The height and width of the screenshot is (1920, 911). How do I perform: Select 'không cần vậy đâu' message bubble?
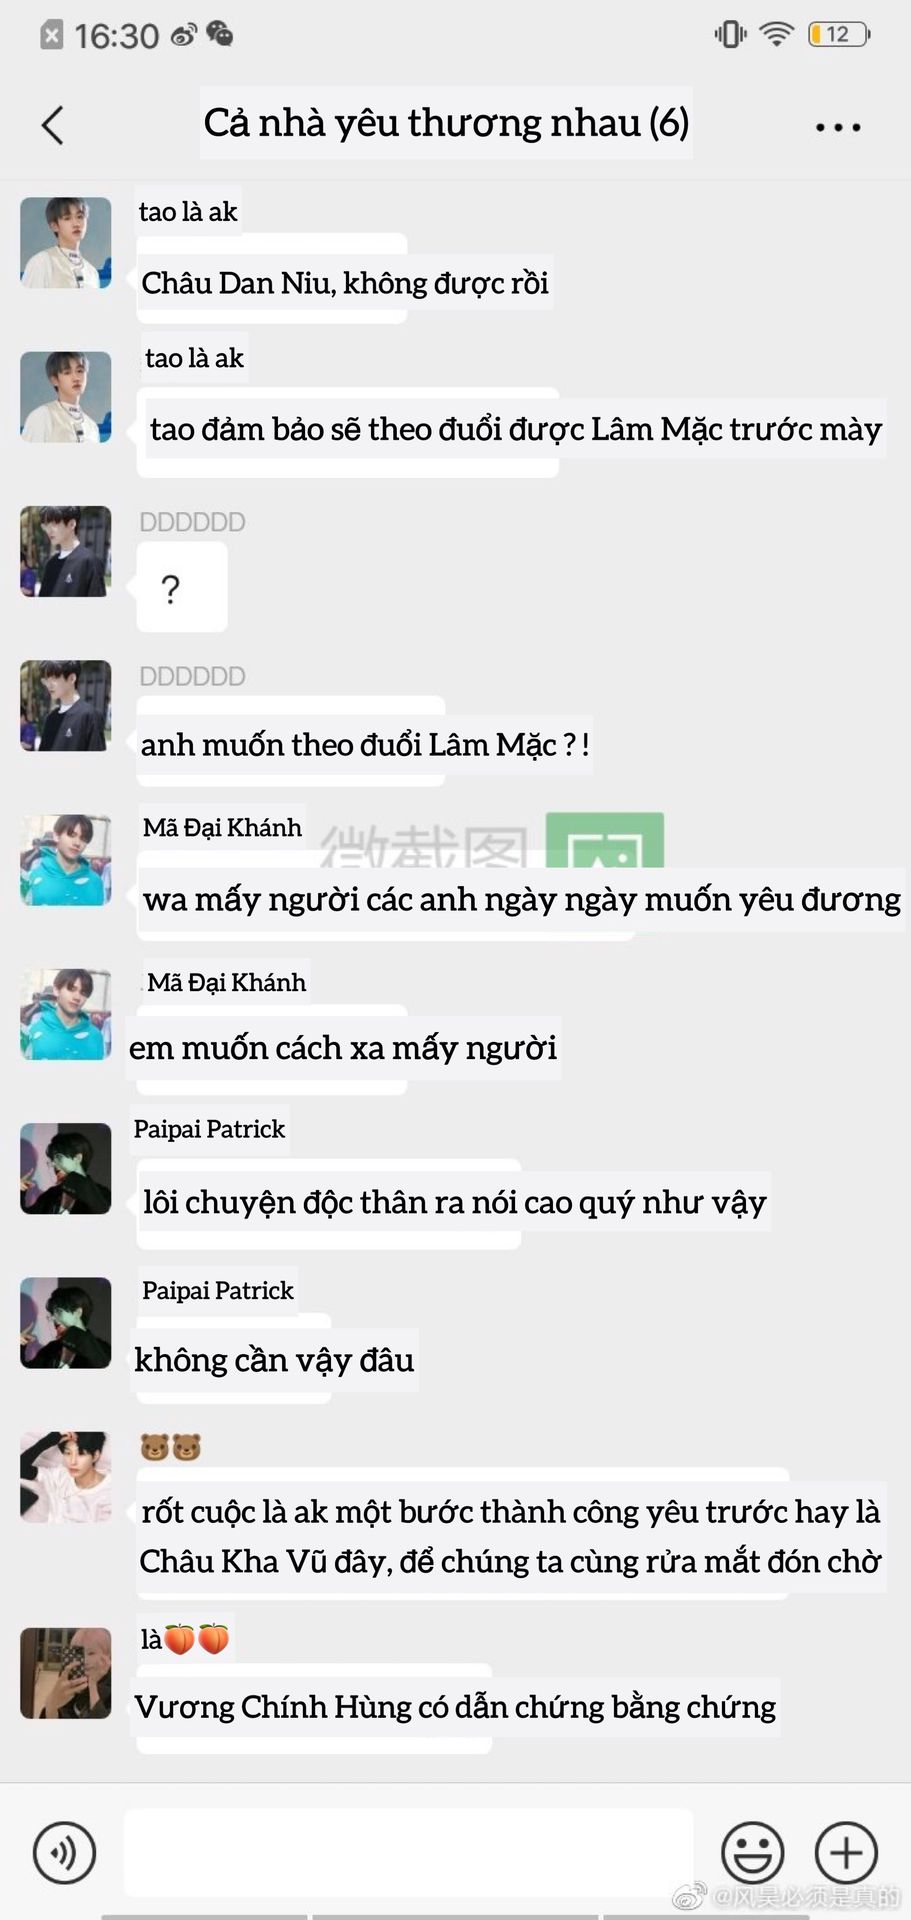[274, 1359]
